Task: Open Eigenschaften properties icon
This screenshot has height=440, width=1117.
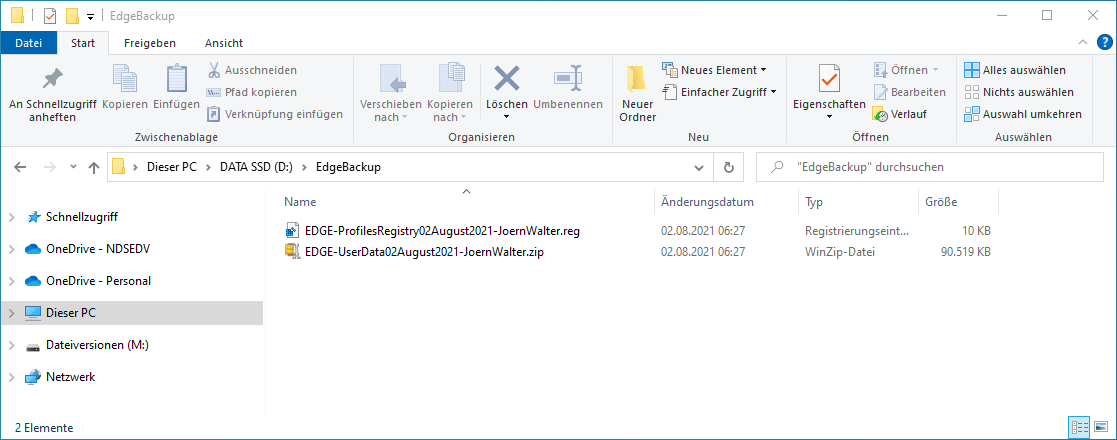Action: pyautogui.click(x=828, y=78)
